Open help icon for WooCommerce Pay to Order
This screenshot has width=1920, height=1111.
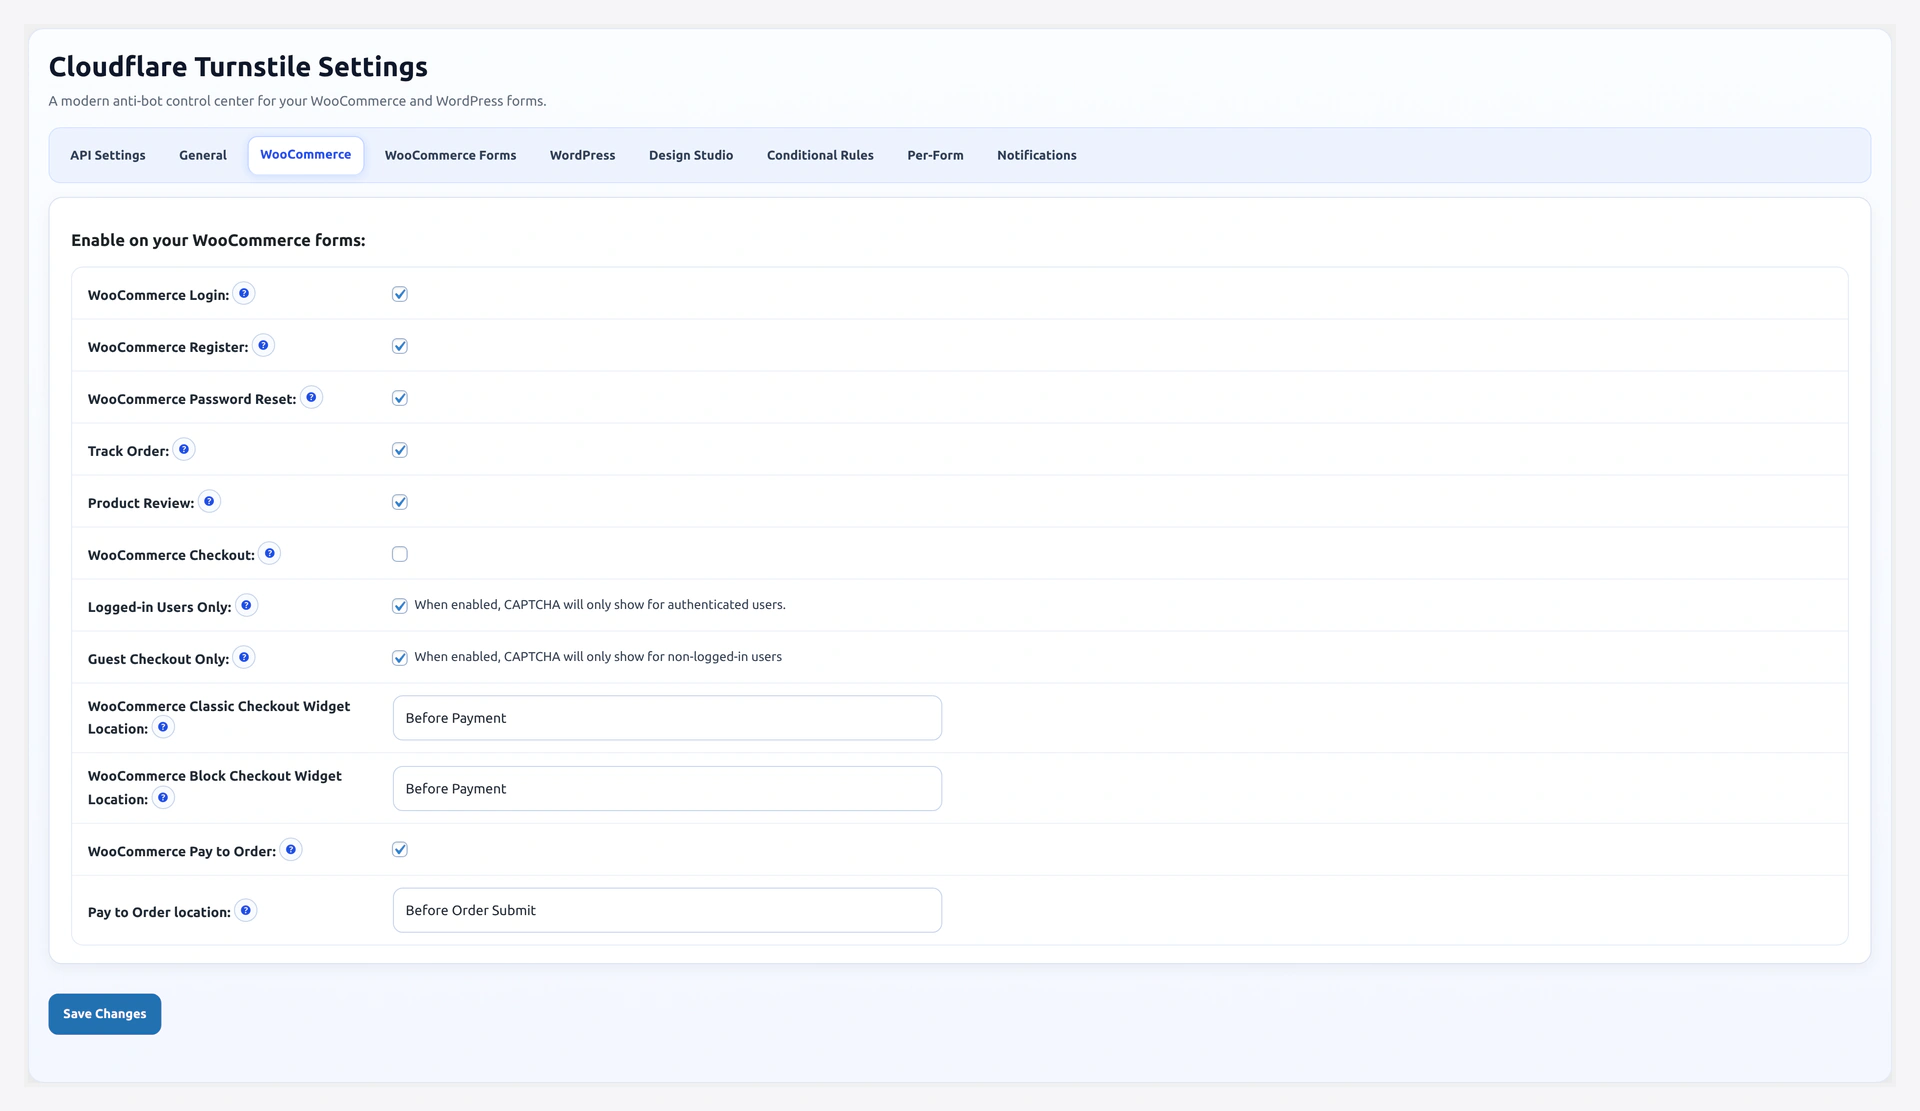(291, 850)
